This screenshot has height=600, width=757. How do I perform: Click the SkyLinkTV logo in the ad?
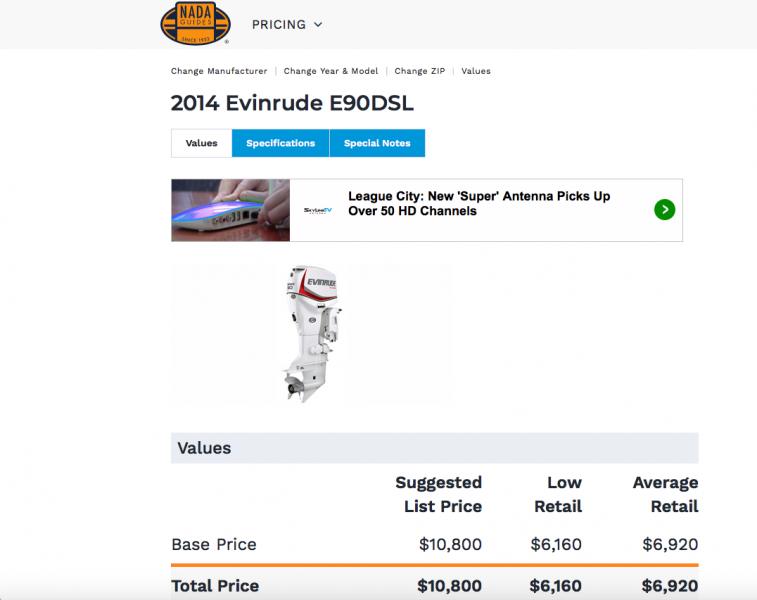click(319, 210)
